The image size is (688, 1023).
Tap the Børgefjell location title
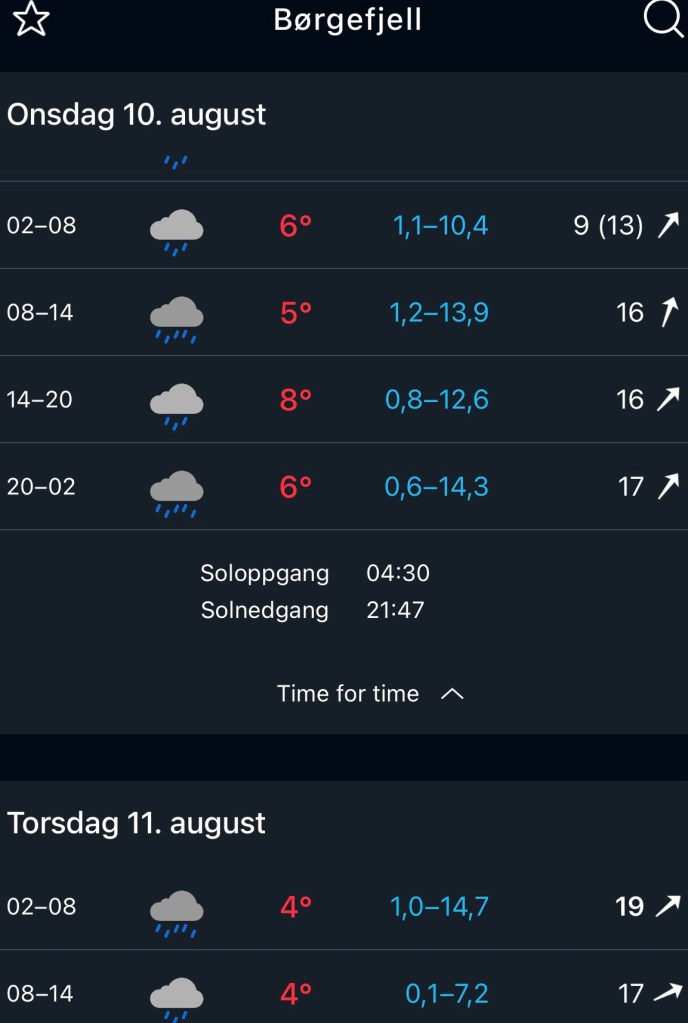tap(348, 20)
